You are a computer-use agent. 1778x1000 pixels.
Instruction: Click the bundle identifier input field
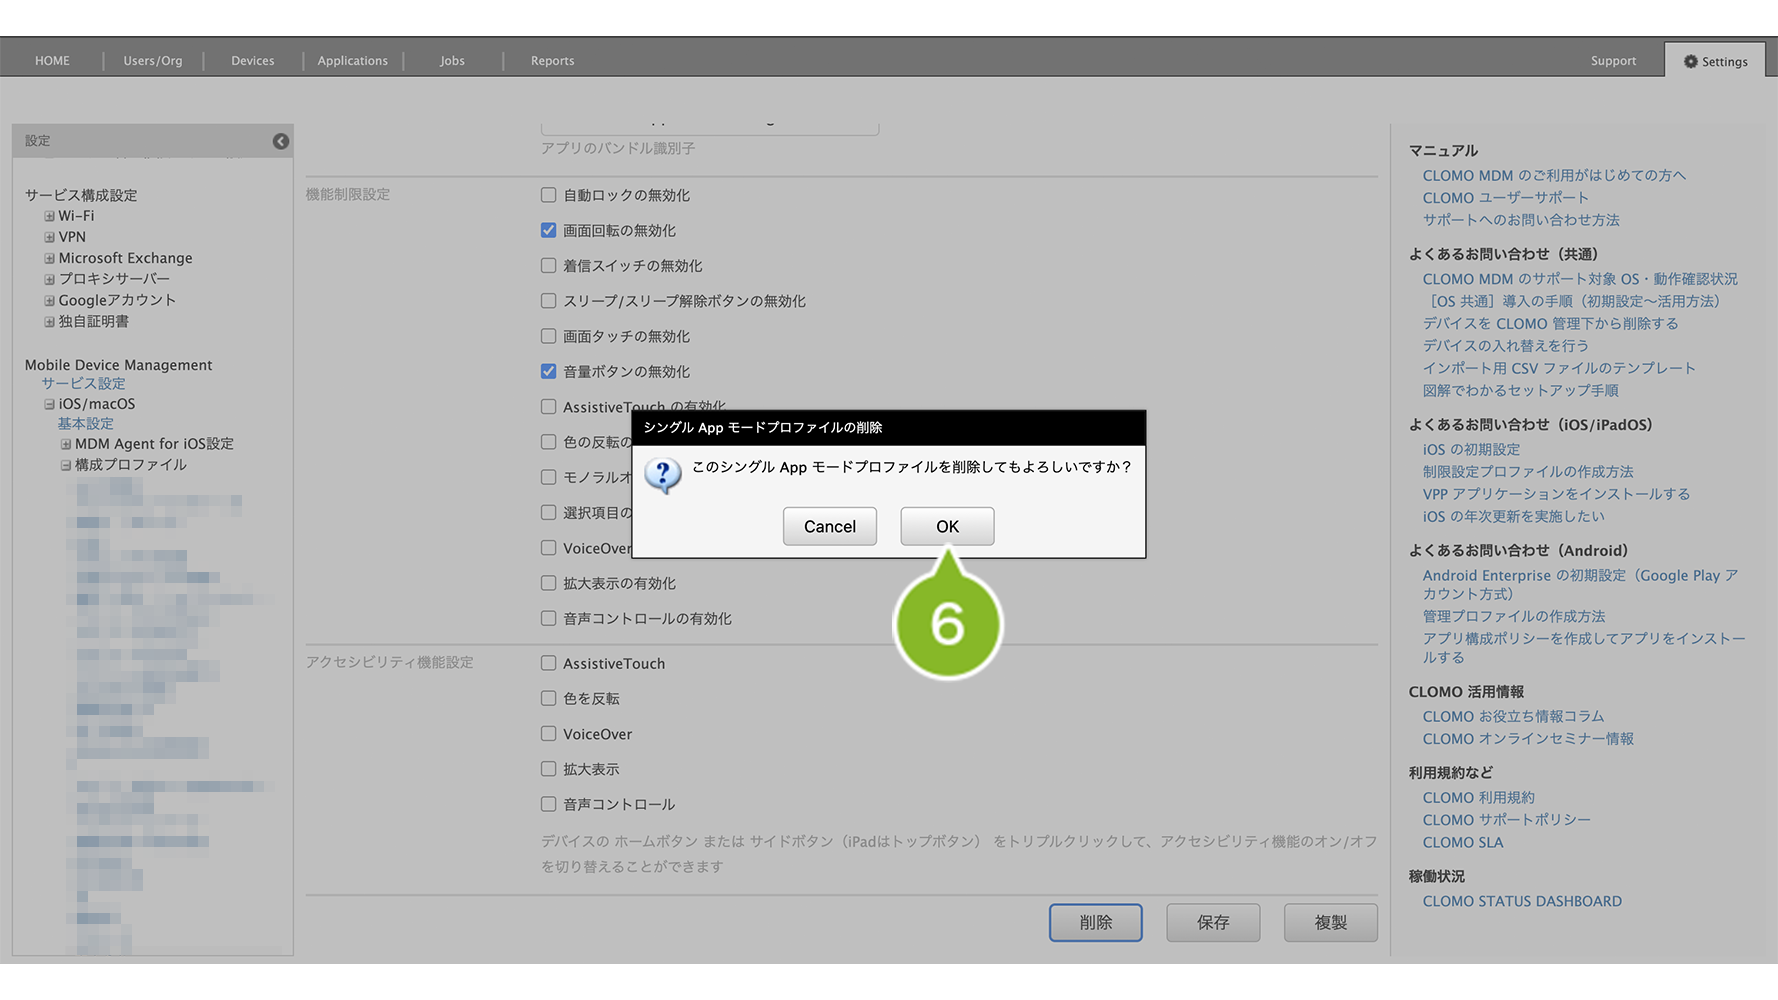[x=709, y=127]
